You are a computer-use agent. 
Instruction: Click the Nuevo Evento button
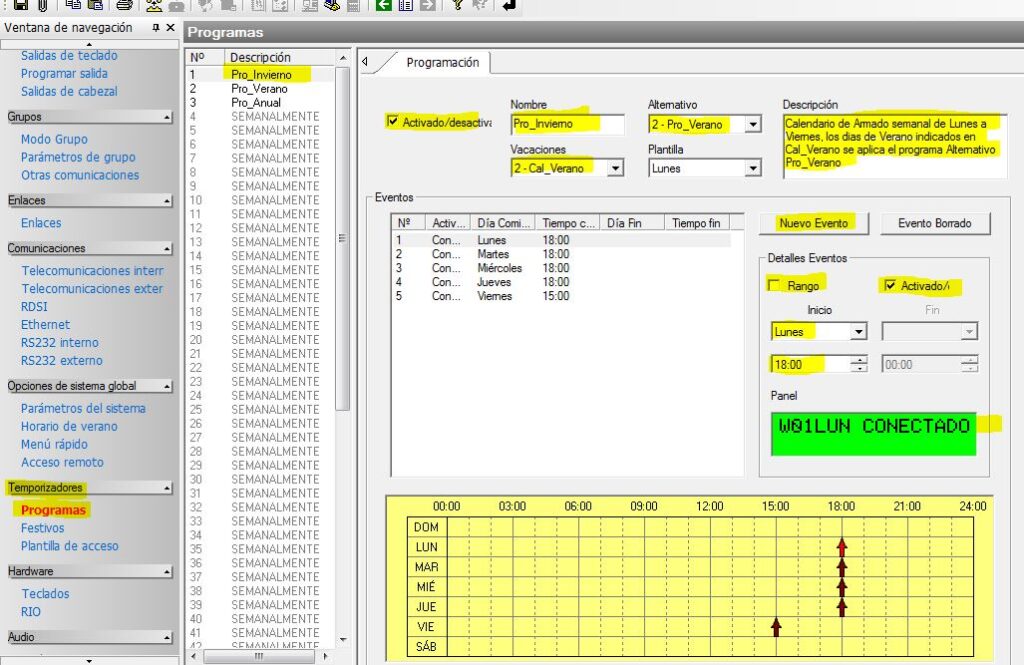pos(814,223)
